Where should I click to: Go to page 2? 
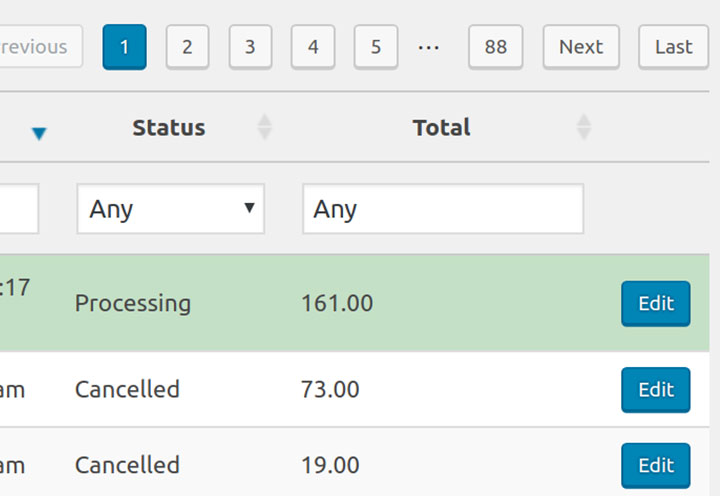tap(187, 47)
